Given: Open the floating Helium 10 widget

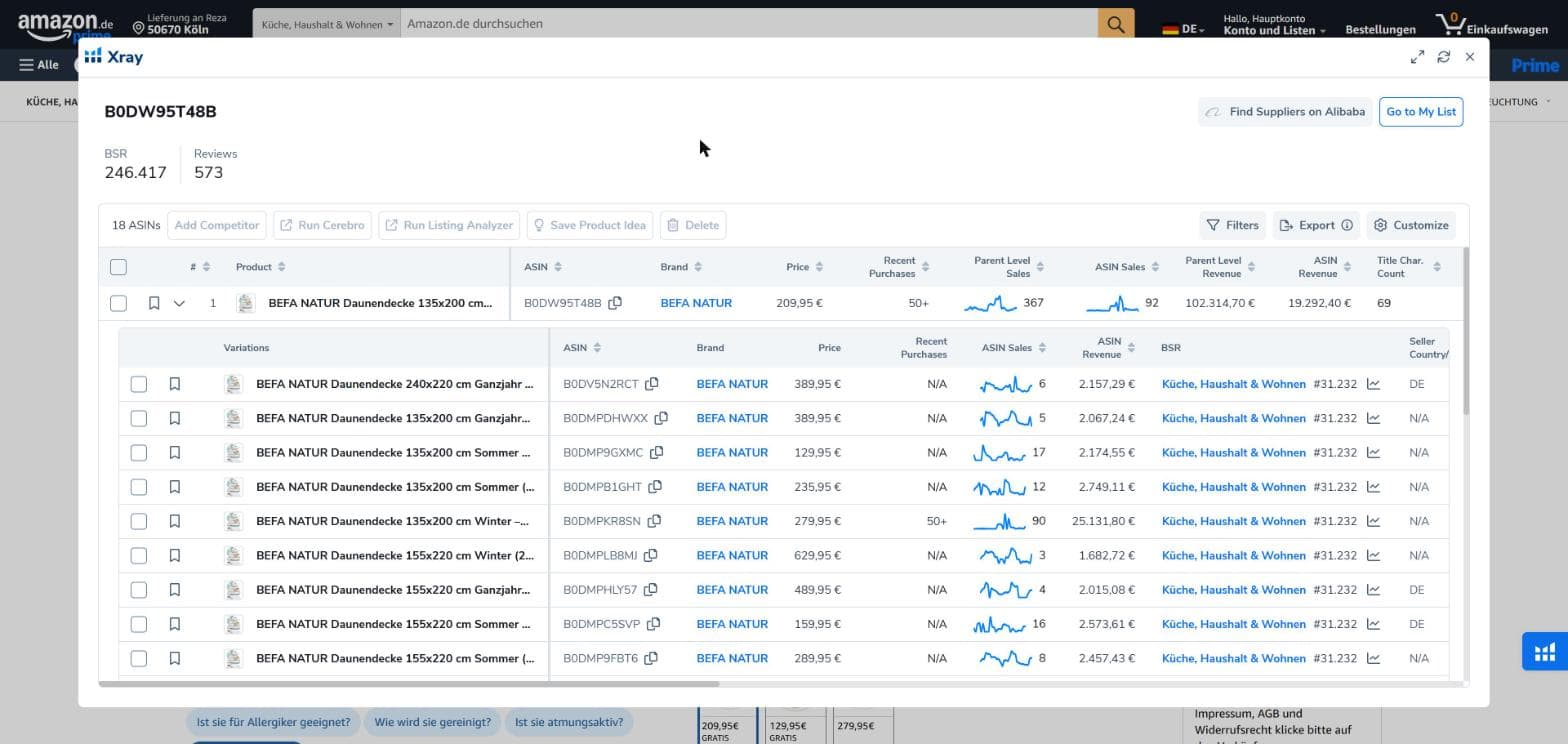Looking at the screenshot, I should tap(1545, 652).
